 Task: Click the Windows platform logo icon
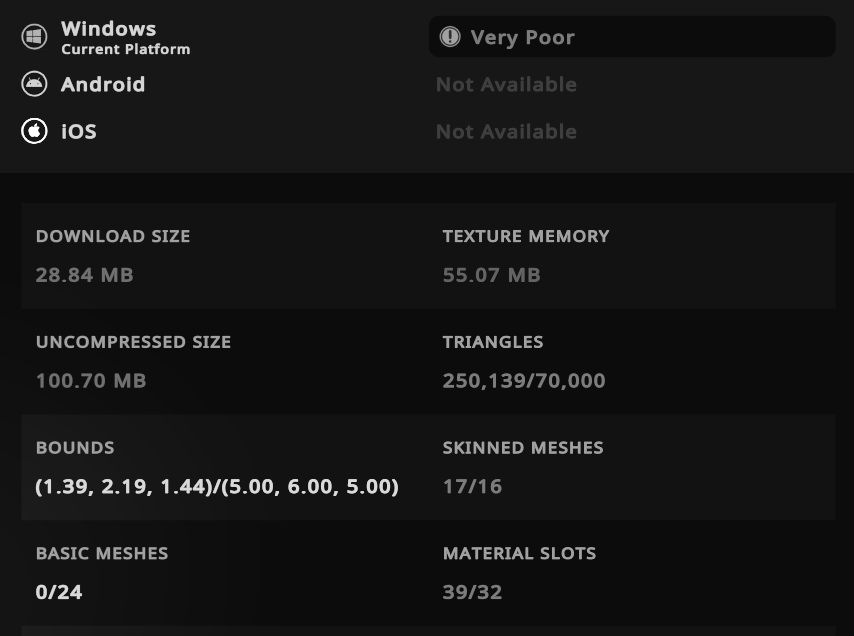pos(35,37)
